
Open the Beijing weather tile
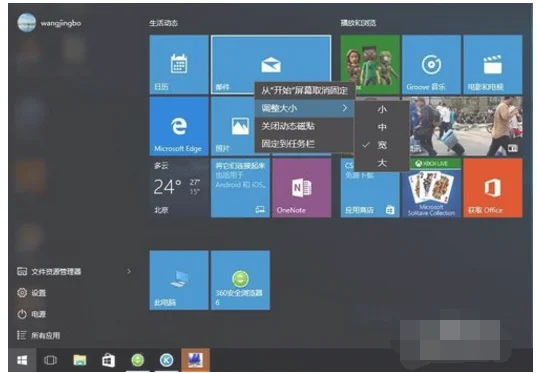179,187
